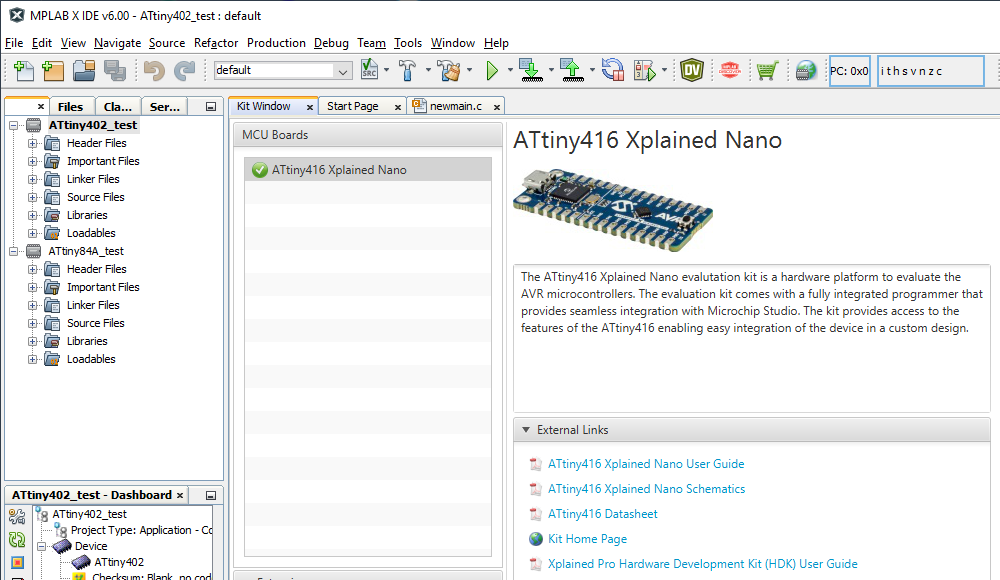Close the ATtiny402_test Dashboard tab
The image size is (1000, 580).
(x=180, y=495)
